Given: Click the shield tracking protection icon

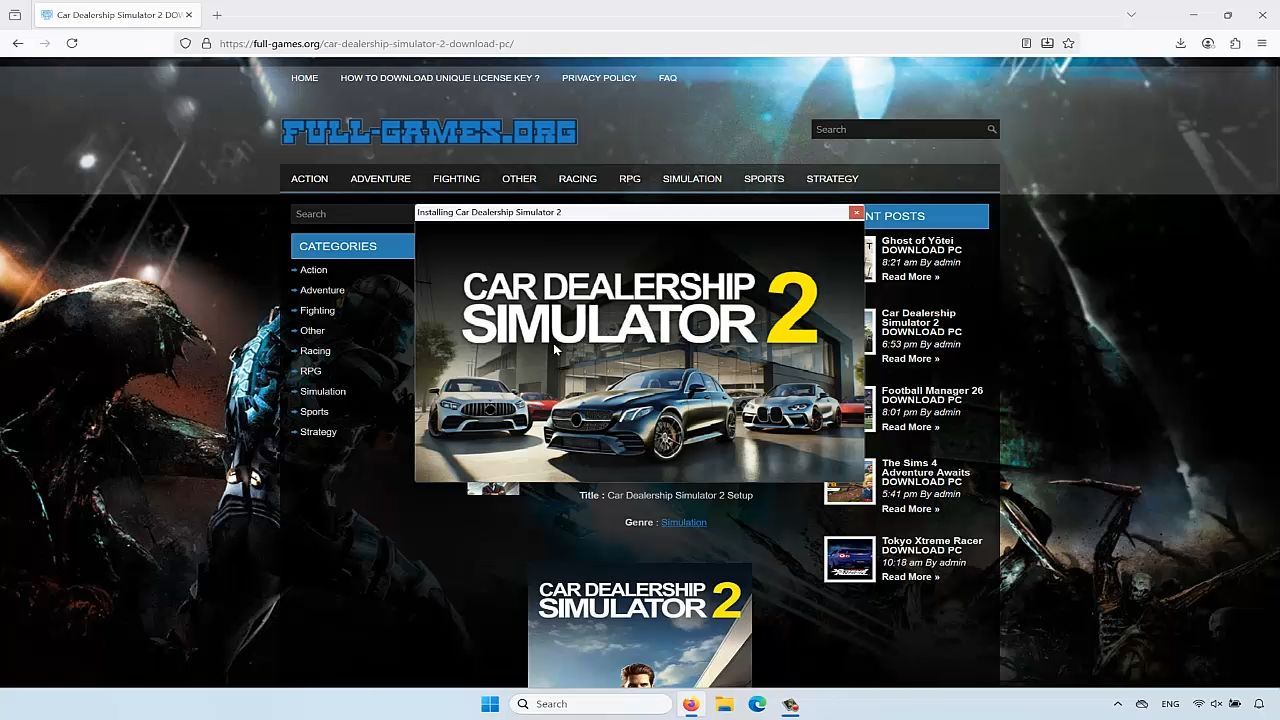Looking at the screenshot, I should 185,43.
